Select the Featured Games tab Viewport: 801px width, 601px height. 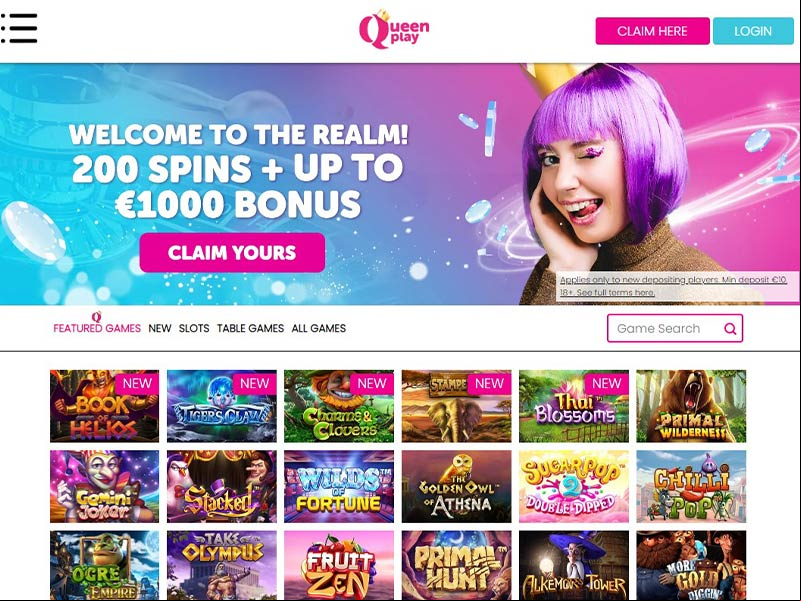97,328
